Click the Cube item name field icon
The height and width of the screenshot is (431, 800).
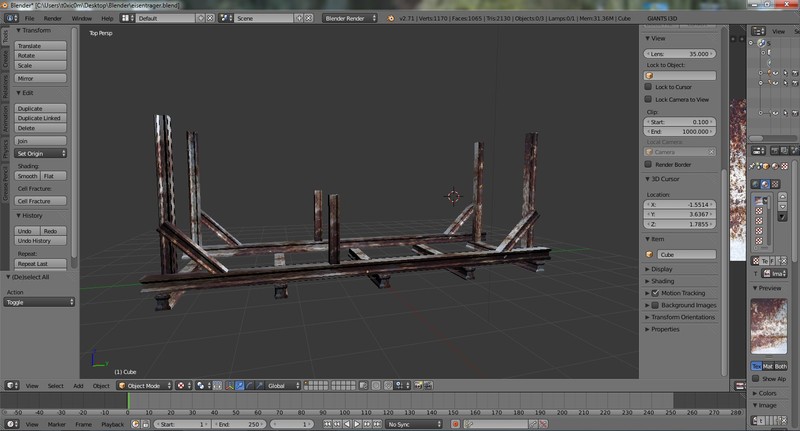(x=651, y=254)
